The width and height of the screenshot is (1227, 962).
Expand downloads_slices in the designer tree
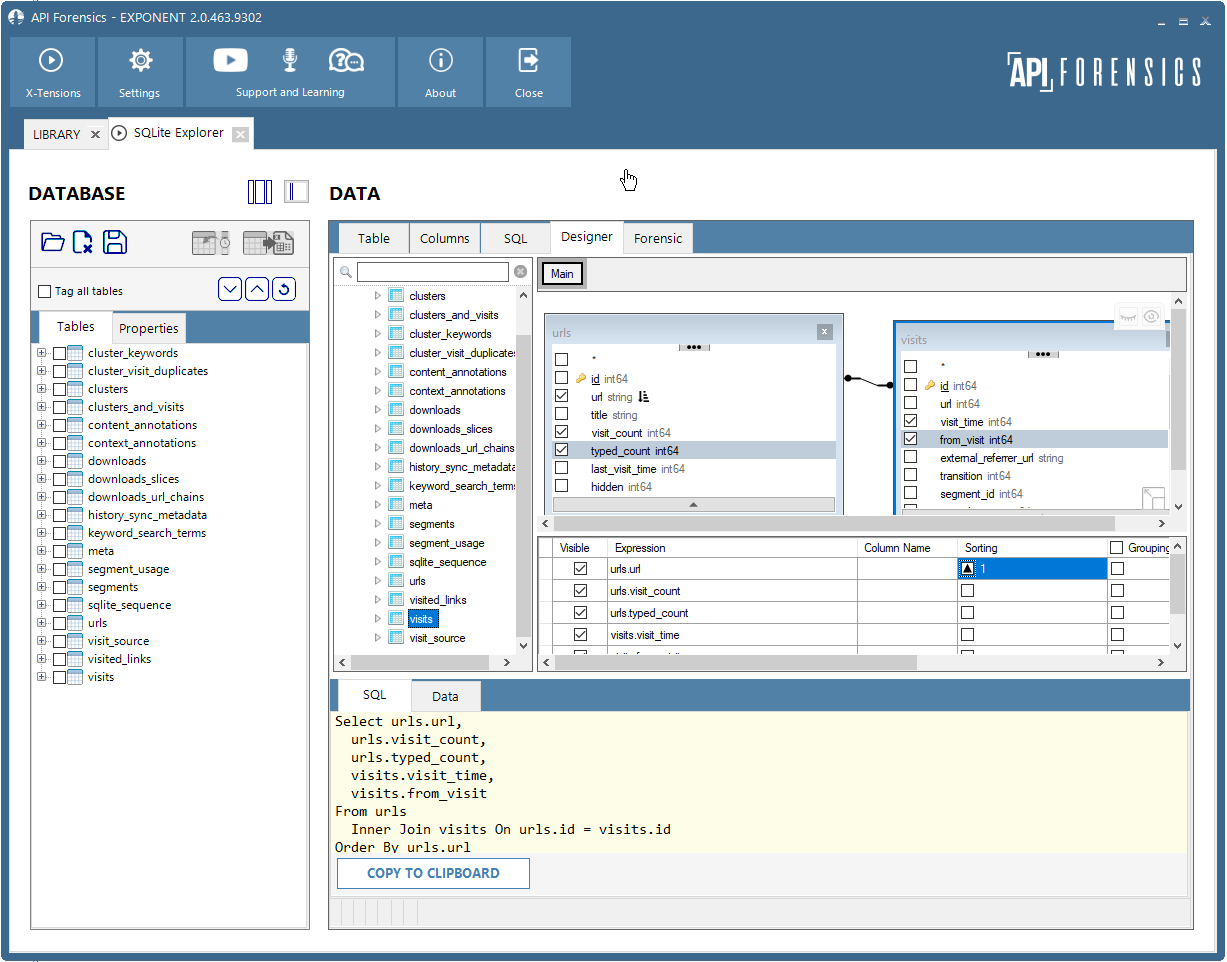click(378, 429)
